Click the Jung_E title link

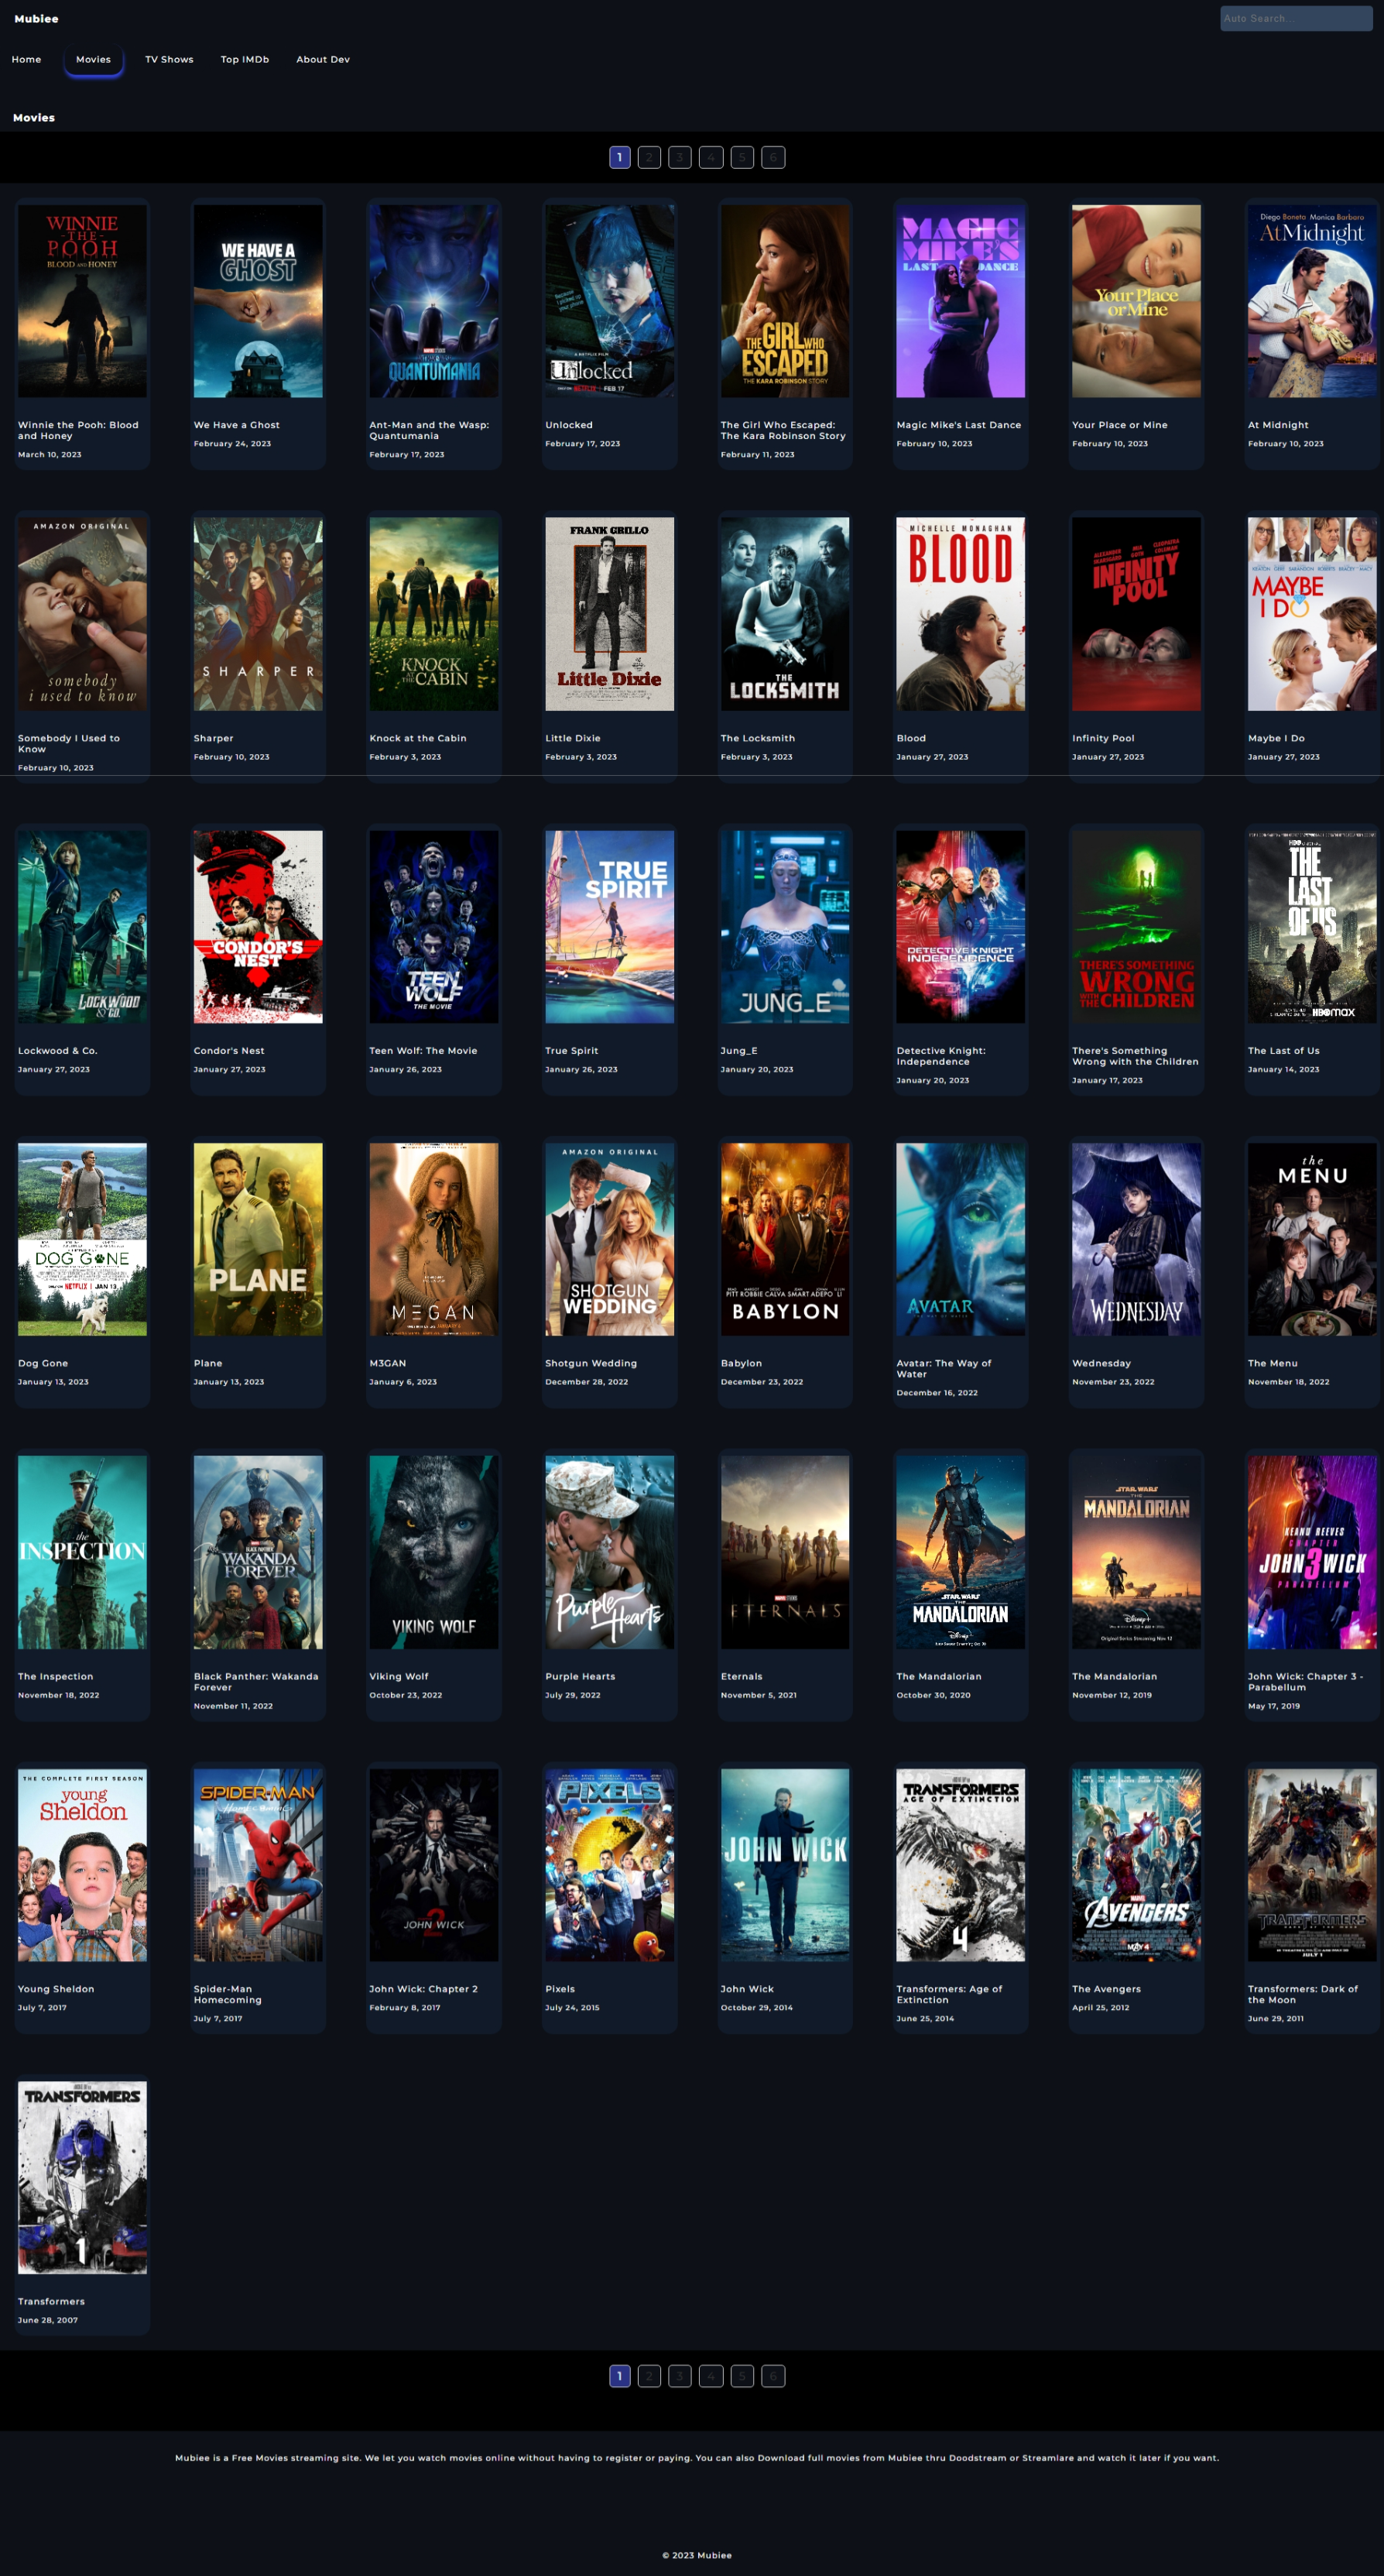click(x=739, y=1051)
